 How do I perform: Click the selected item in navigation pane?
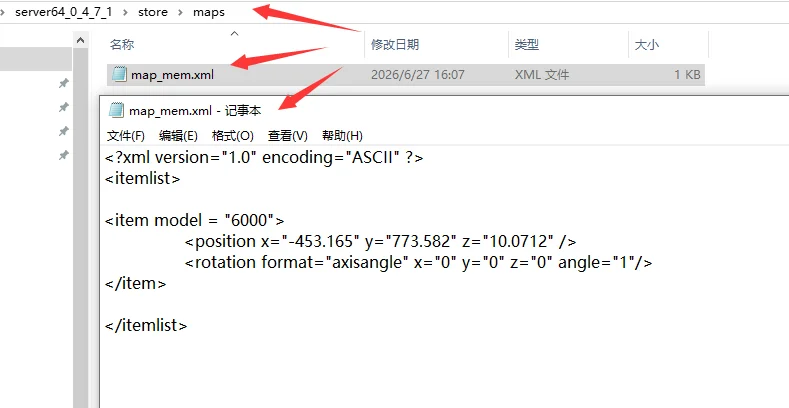[x=36, y=59]
